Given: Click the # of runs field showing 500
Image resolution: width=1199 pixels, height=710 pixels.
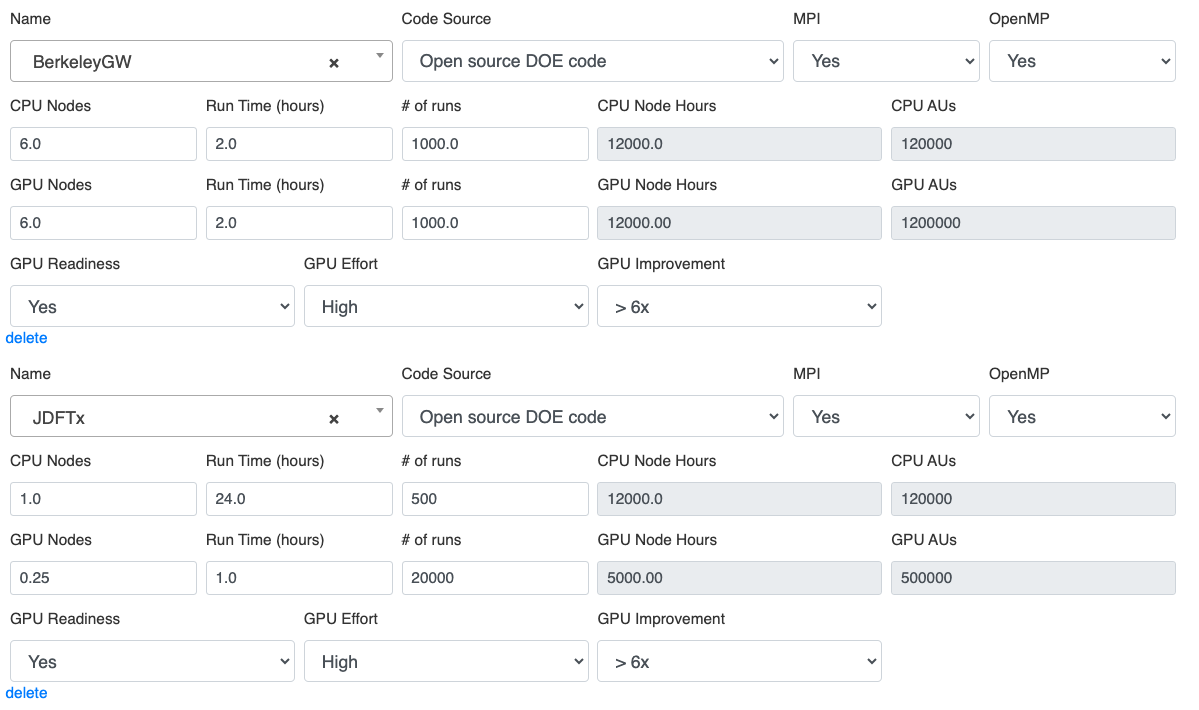Looking at the screenshot, I should coord(495,499).
